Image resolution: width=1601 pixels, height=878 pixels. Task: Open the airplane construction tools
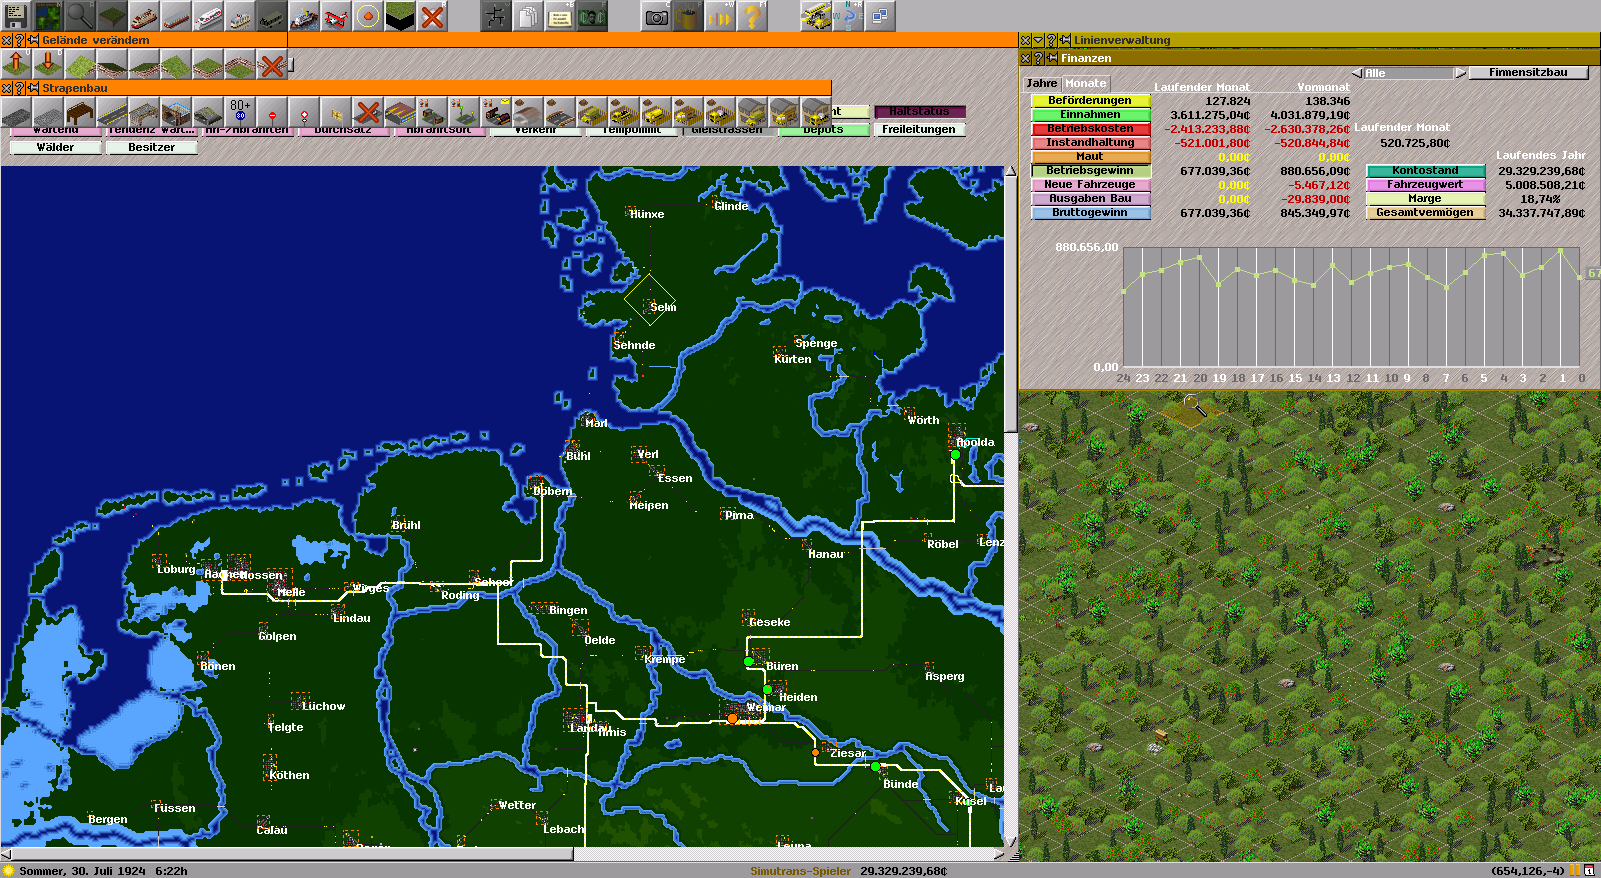click(336, 16)
